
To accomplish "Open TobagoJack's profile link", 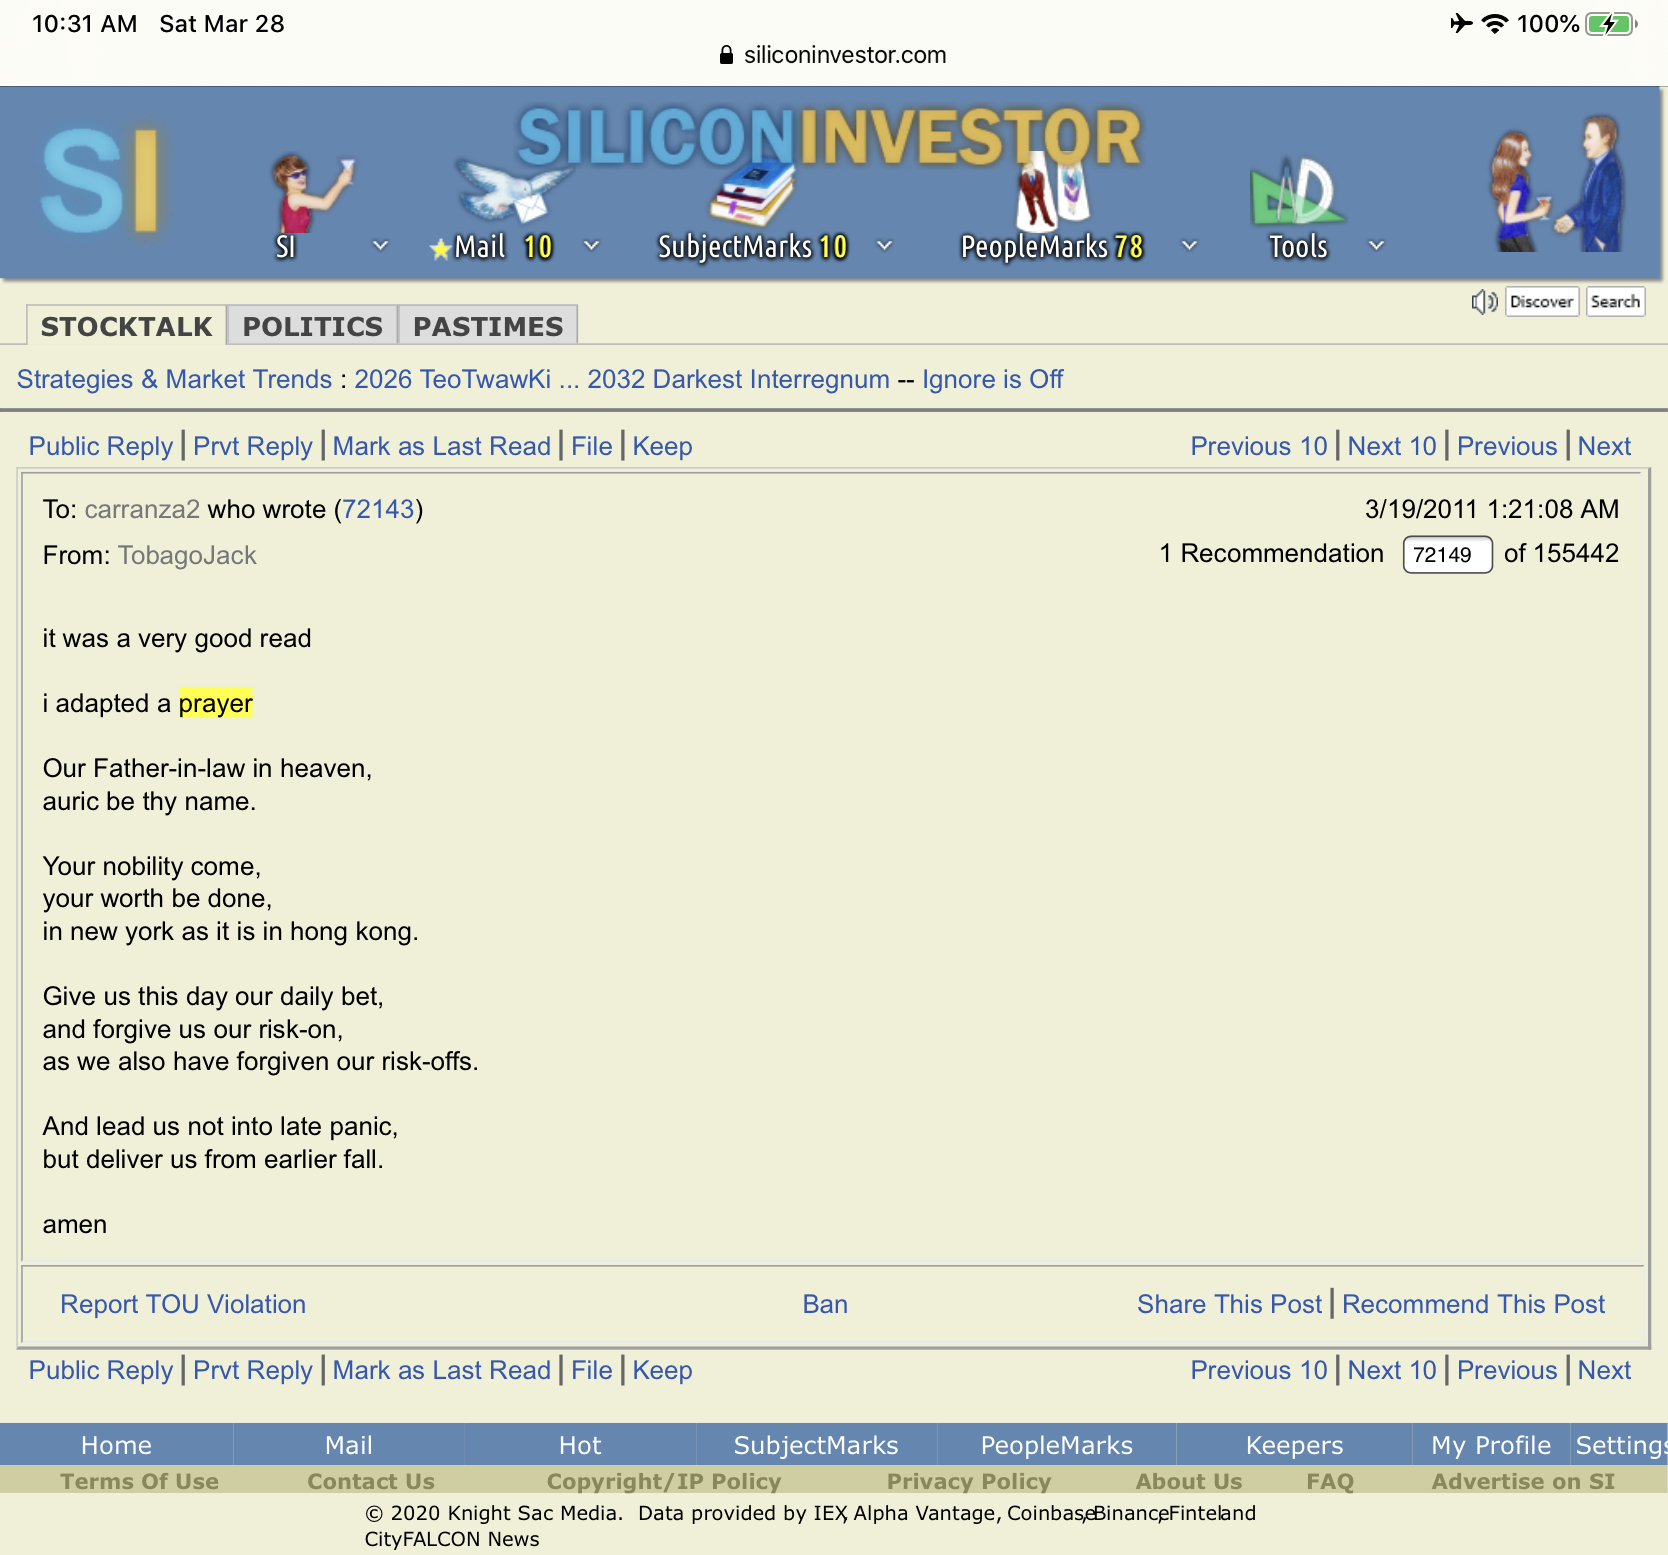I will coord(187,555).
